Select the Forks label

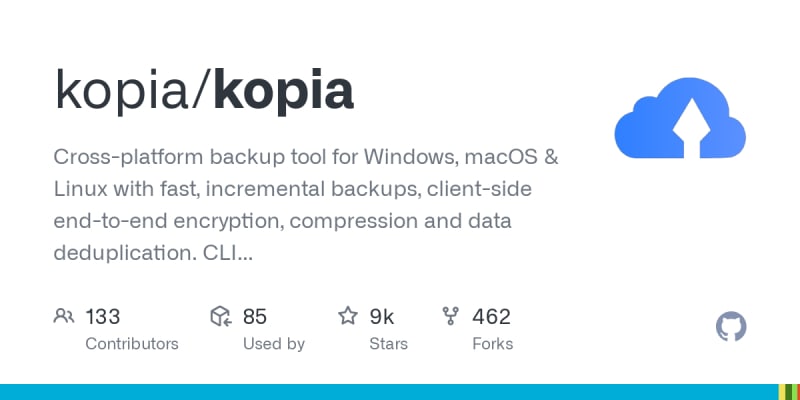[492, 344]
